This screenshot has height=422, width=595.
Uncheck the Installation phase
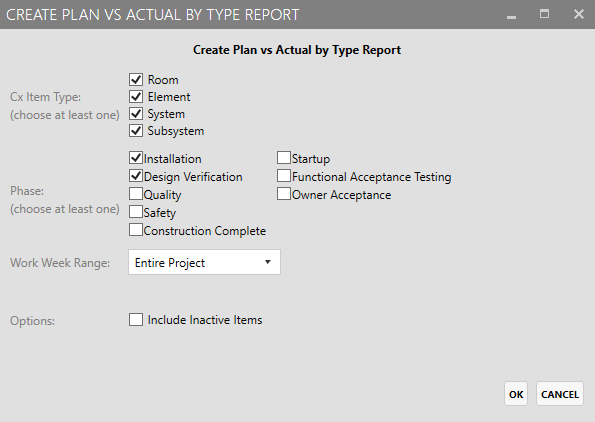click(136, 158)
